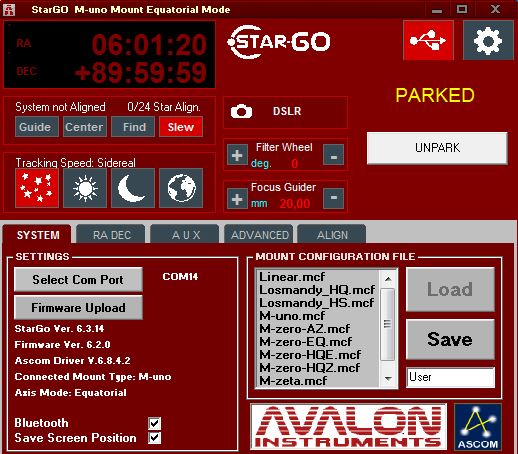This screenshot has height=454, width=518.
Task: Select the sidereal stars tracking icon
Action: [x=37, y=188]
